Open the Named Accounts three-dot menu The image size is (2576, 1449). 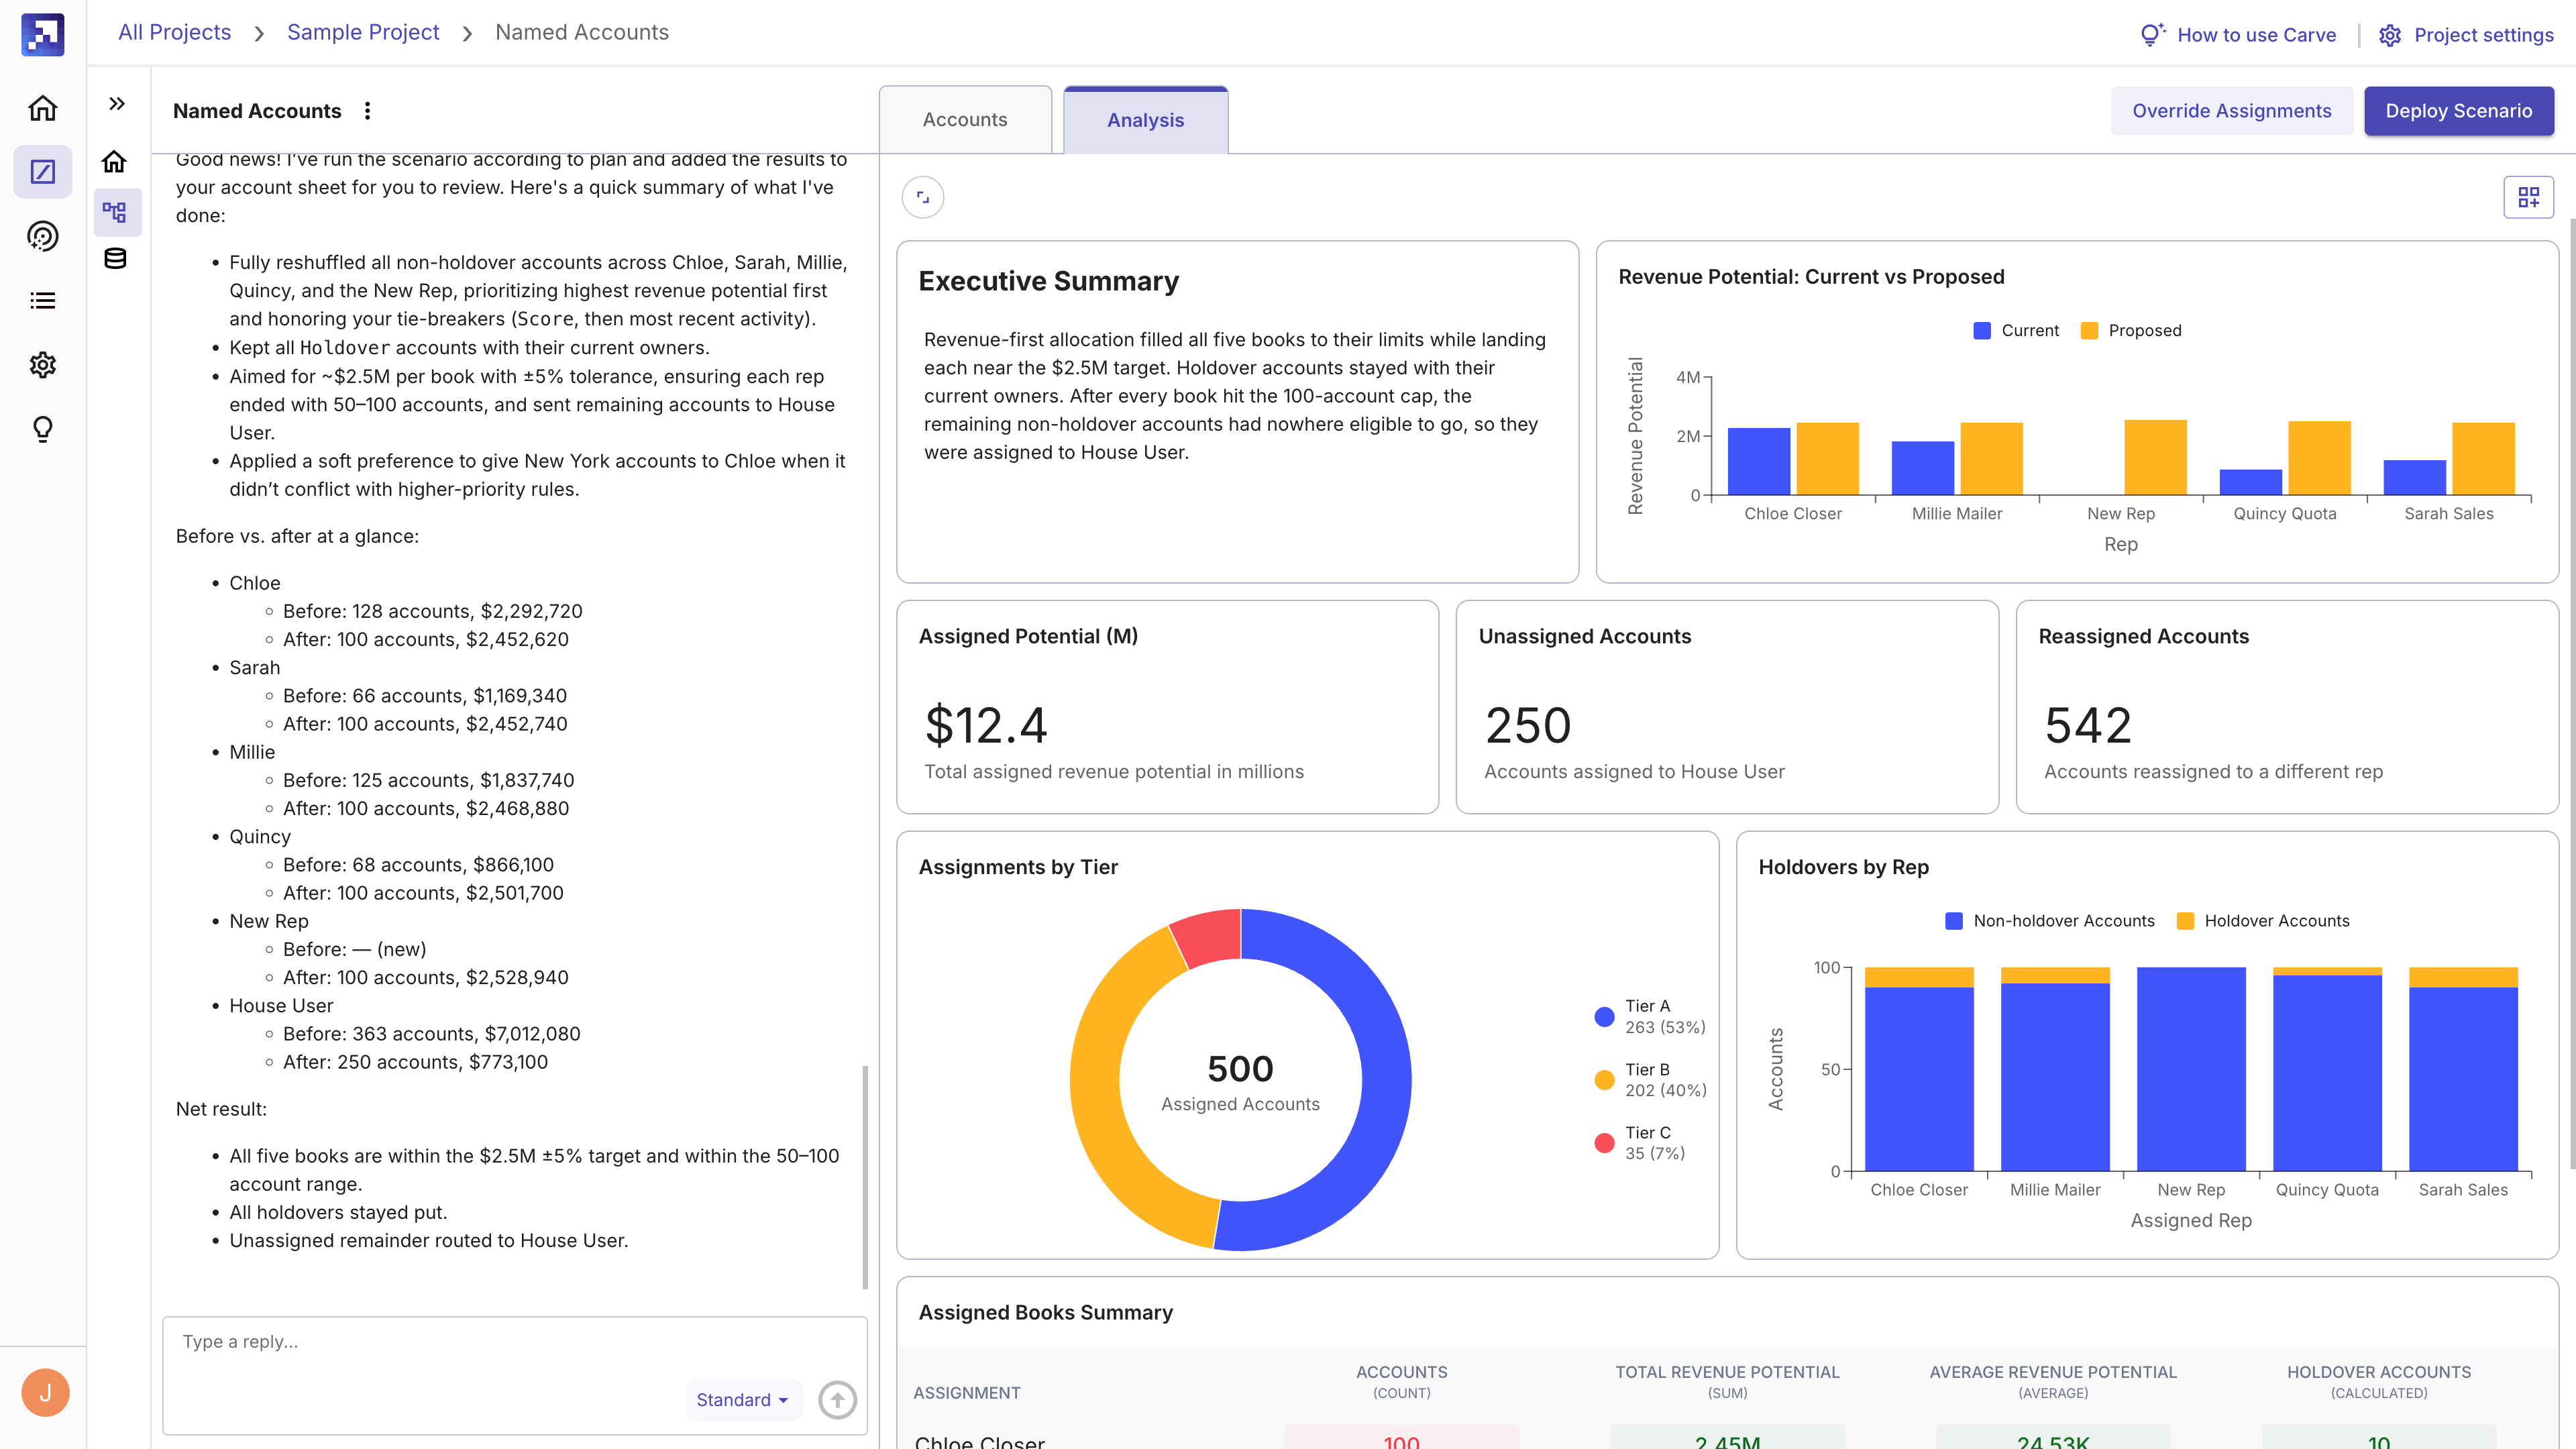click(368, 111)
